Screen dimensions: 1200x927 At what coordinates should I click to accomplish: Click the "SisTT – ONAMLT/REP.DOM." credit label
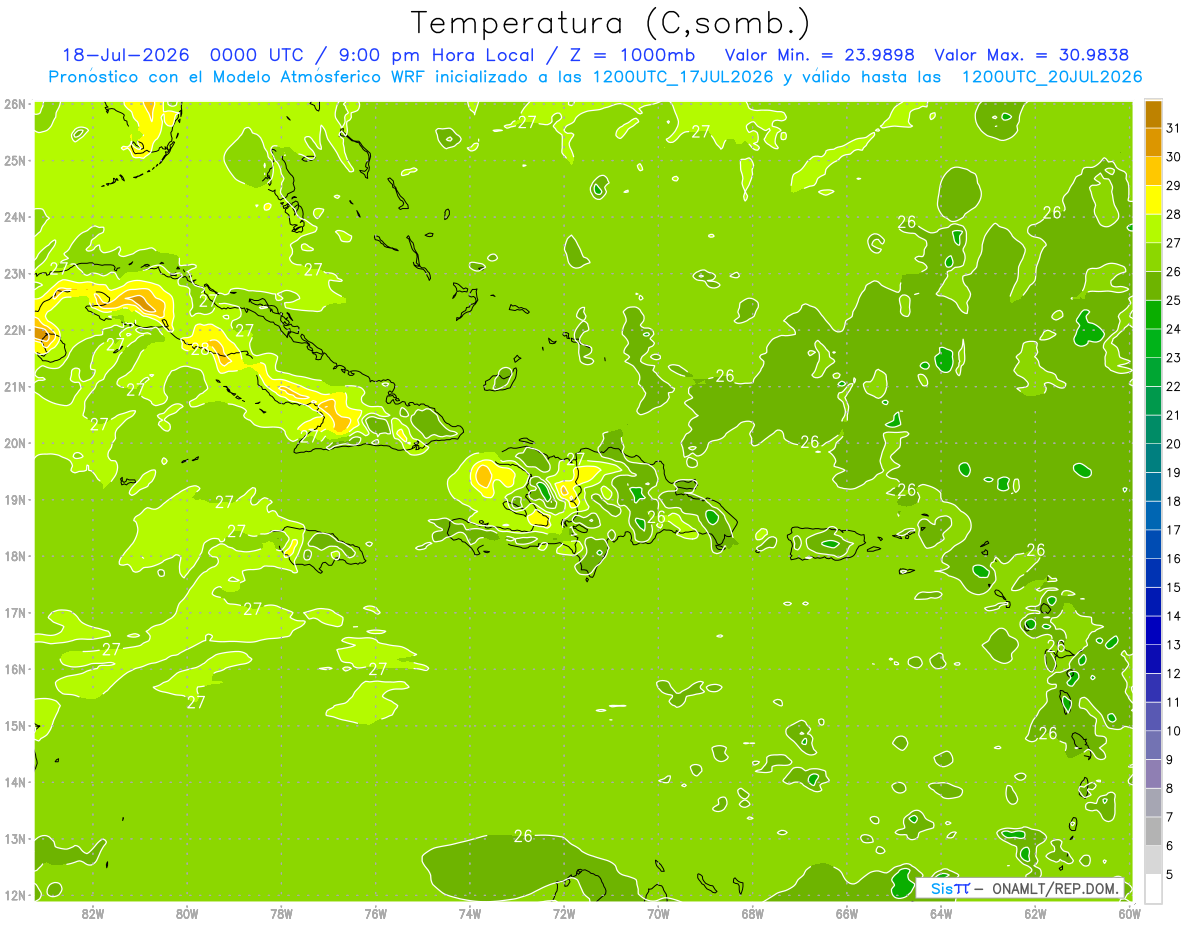coord(1018,888)
